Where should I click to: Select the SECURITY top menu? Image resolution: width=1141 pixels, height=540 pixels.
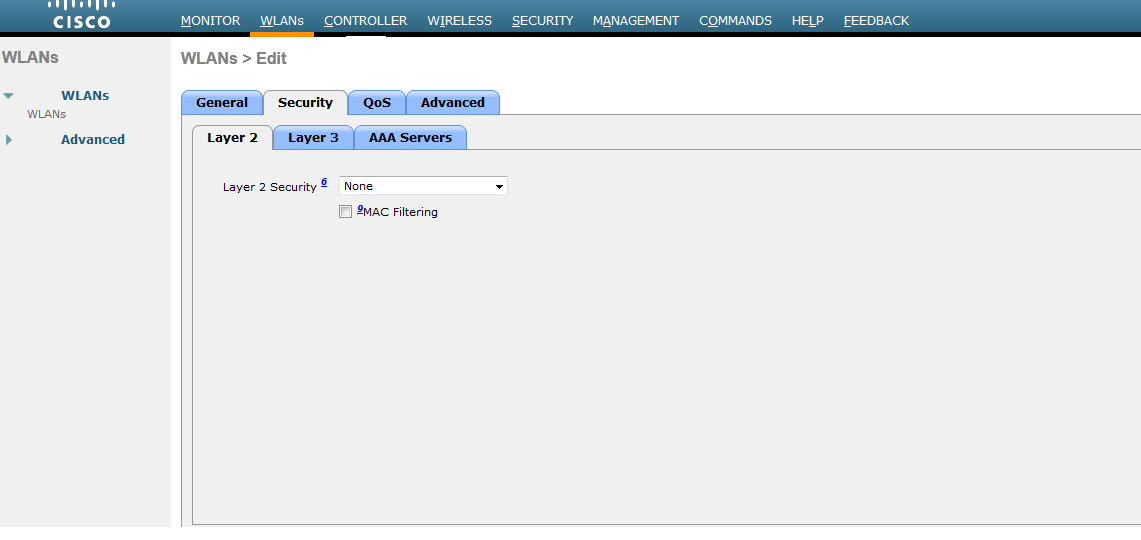click(542, 20)
